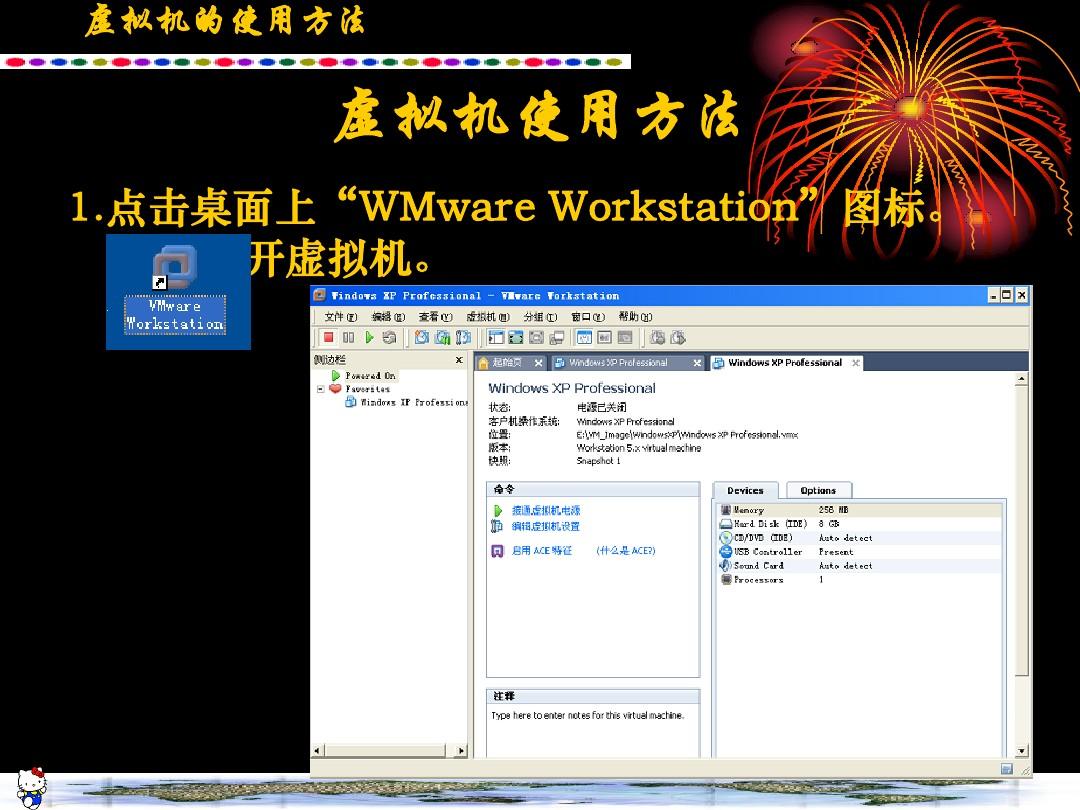Click the .vmx file location path
This screenshot has height=810, width=1080.
[x=687, y=435]
